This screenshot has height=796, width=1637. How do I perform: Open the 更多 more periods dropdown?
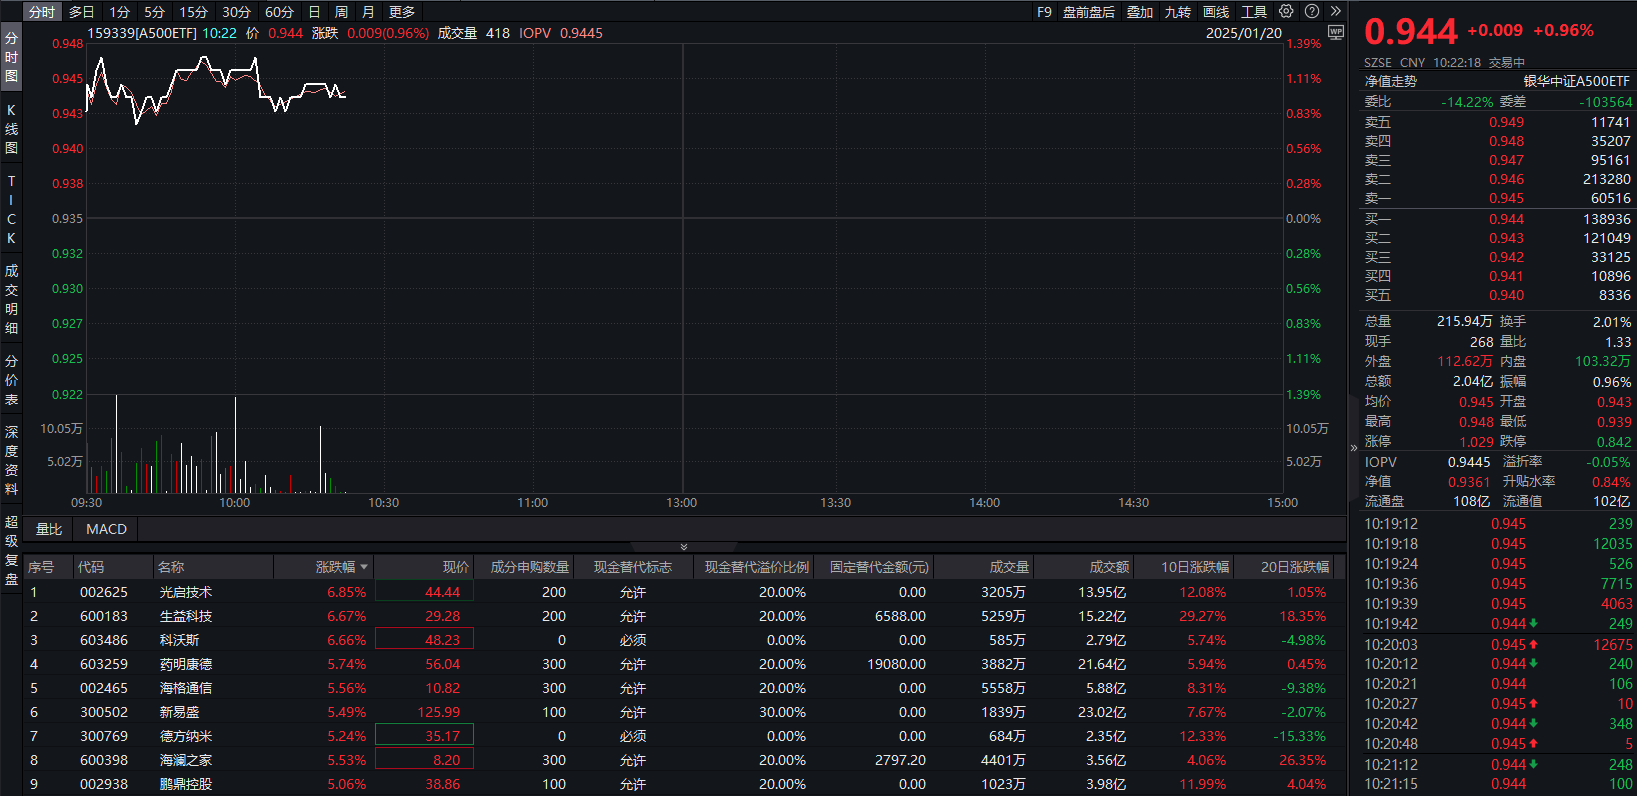(x=402, y=12)
